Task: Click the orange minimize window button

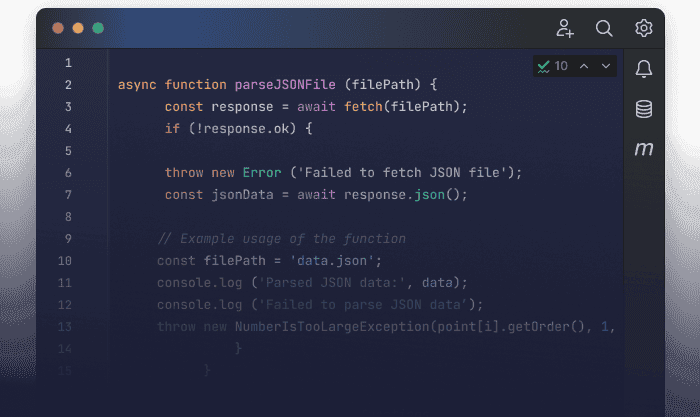Action: pyautogui.click(x=78, y=28)
